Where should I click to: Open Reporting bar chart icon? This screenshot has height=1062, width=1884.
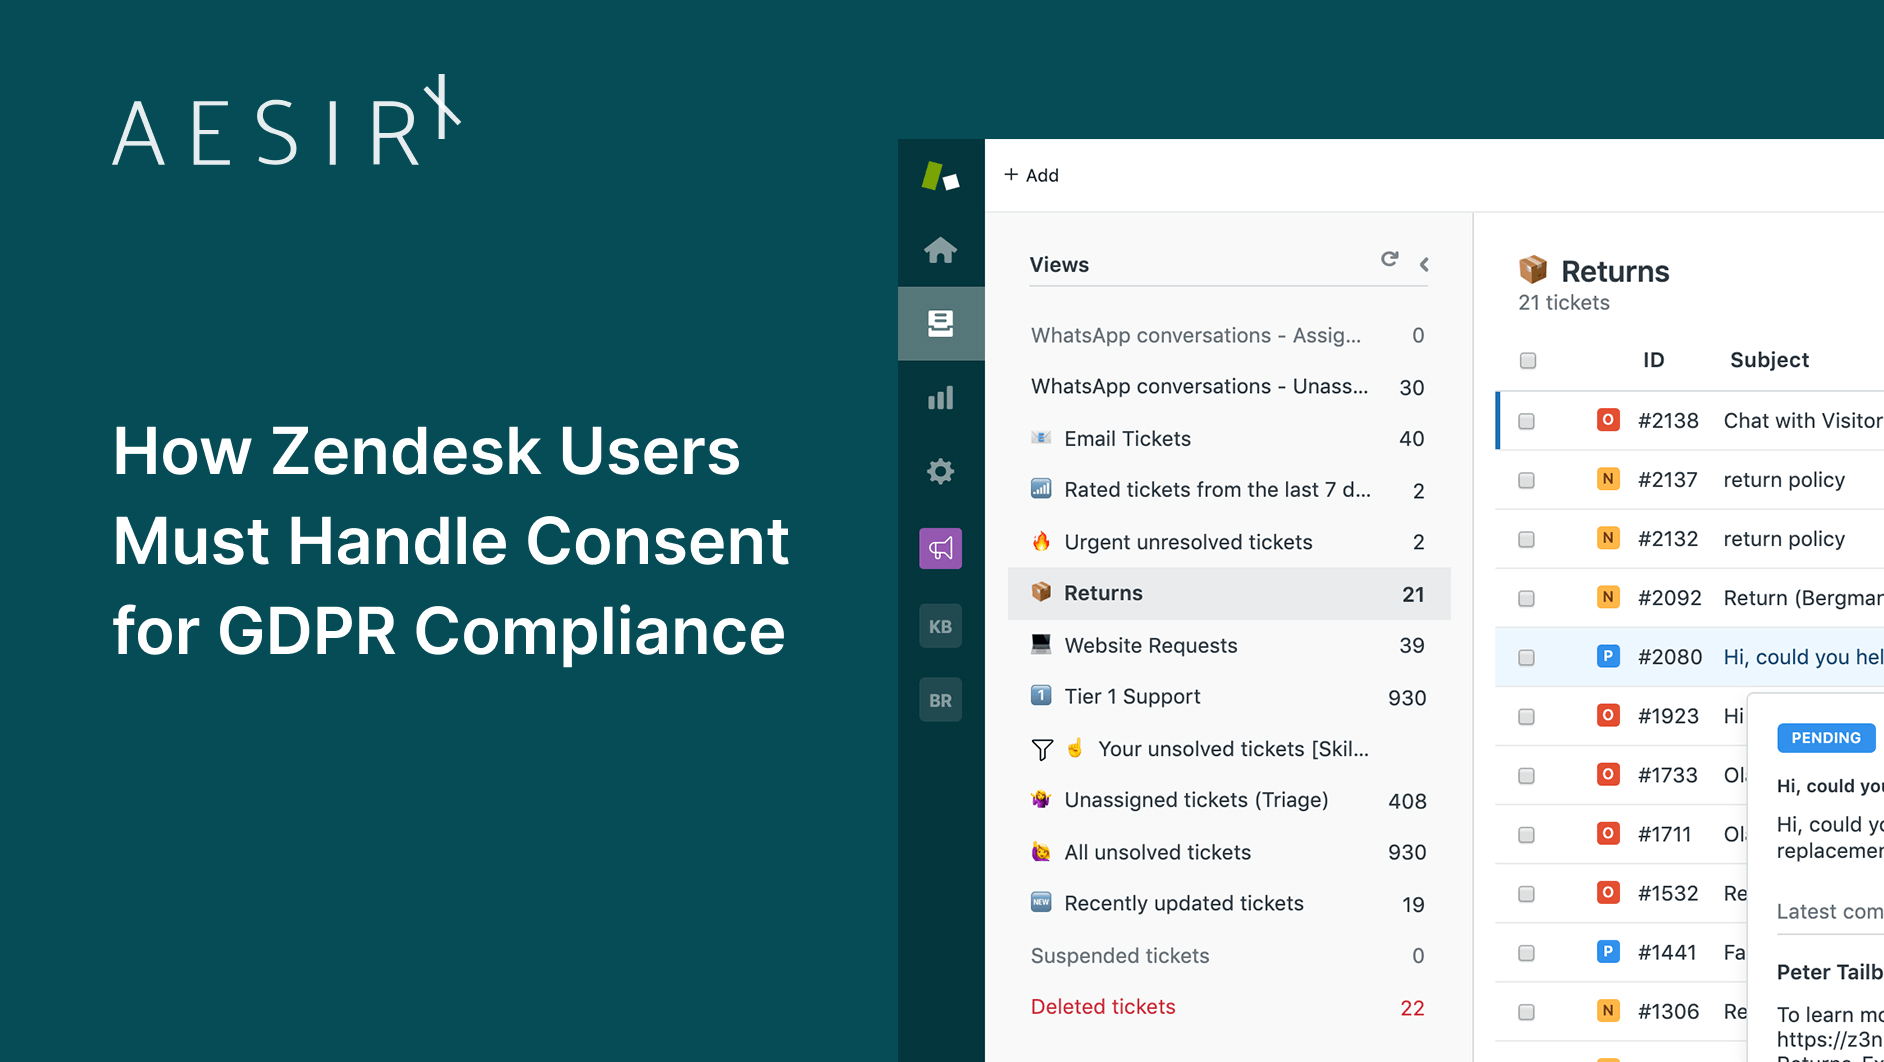coord(940,398)
